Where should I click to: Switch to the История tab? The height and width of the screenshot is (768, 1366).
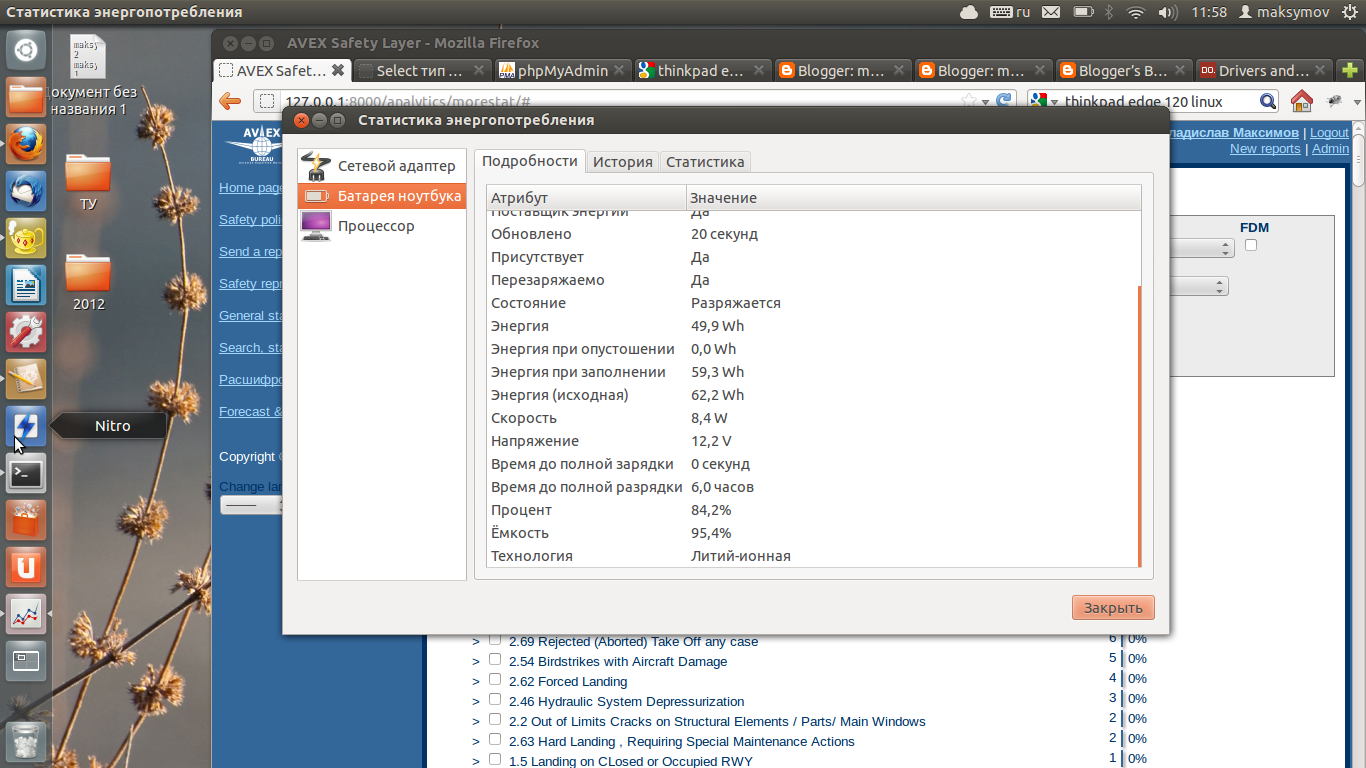coord(622,162)
